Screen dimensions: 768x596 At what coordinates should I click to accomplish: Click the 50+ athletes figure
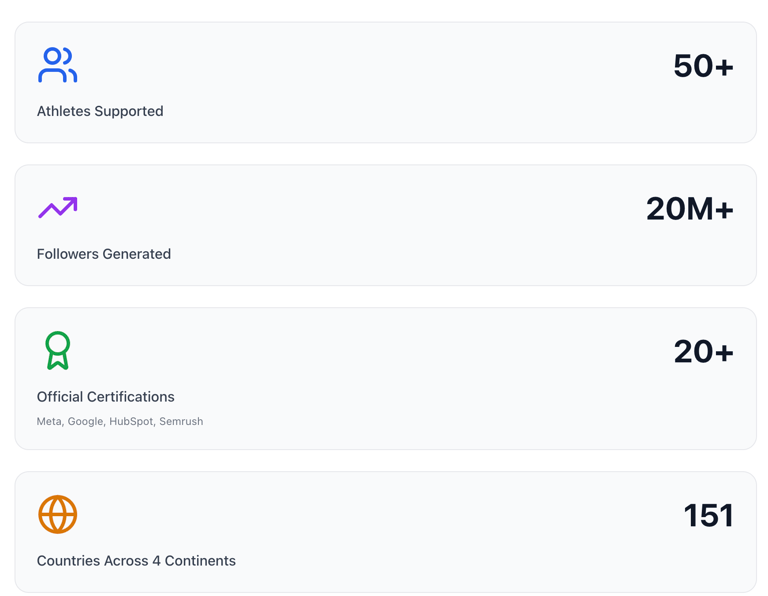[703, 66]
